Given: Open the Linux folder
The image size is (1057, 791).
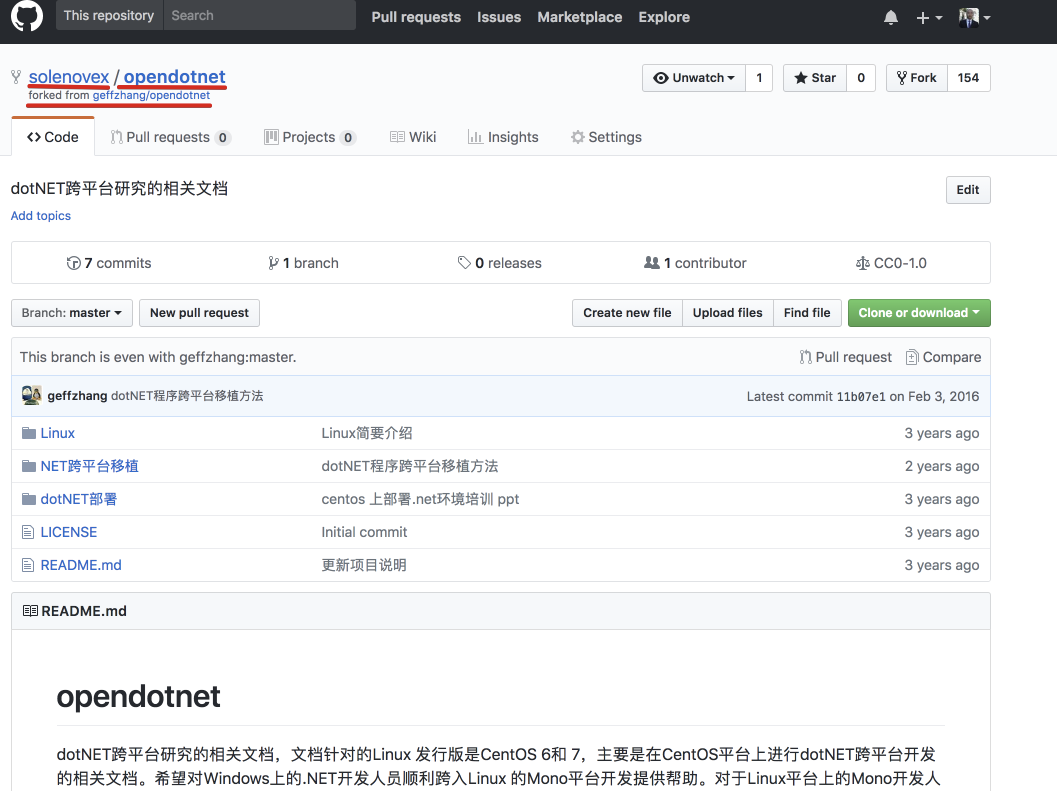Looking at the screenshot, I should [x=57, y=433].
